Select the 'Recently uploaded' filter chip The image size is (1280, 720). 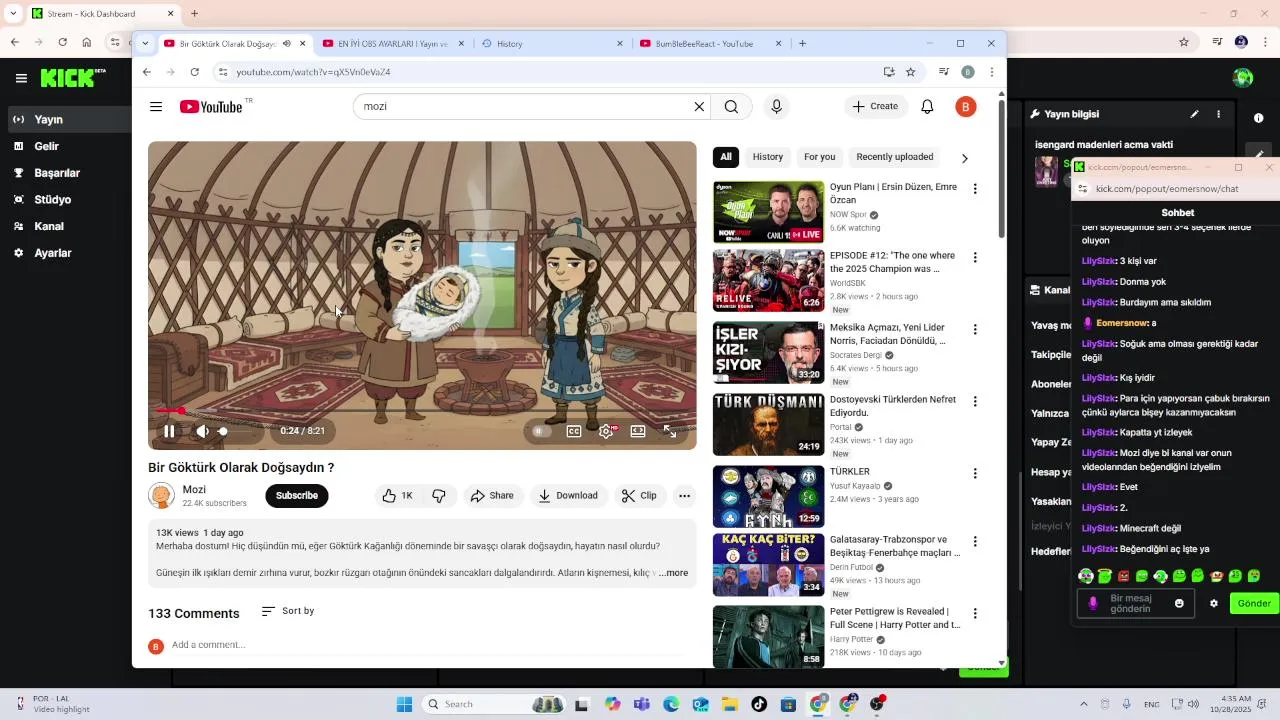pyautogui.click(x=895, y=157)
